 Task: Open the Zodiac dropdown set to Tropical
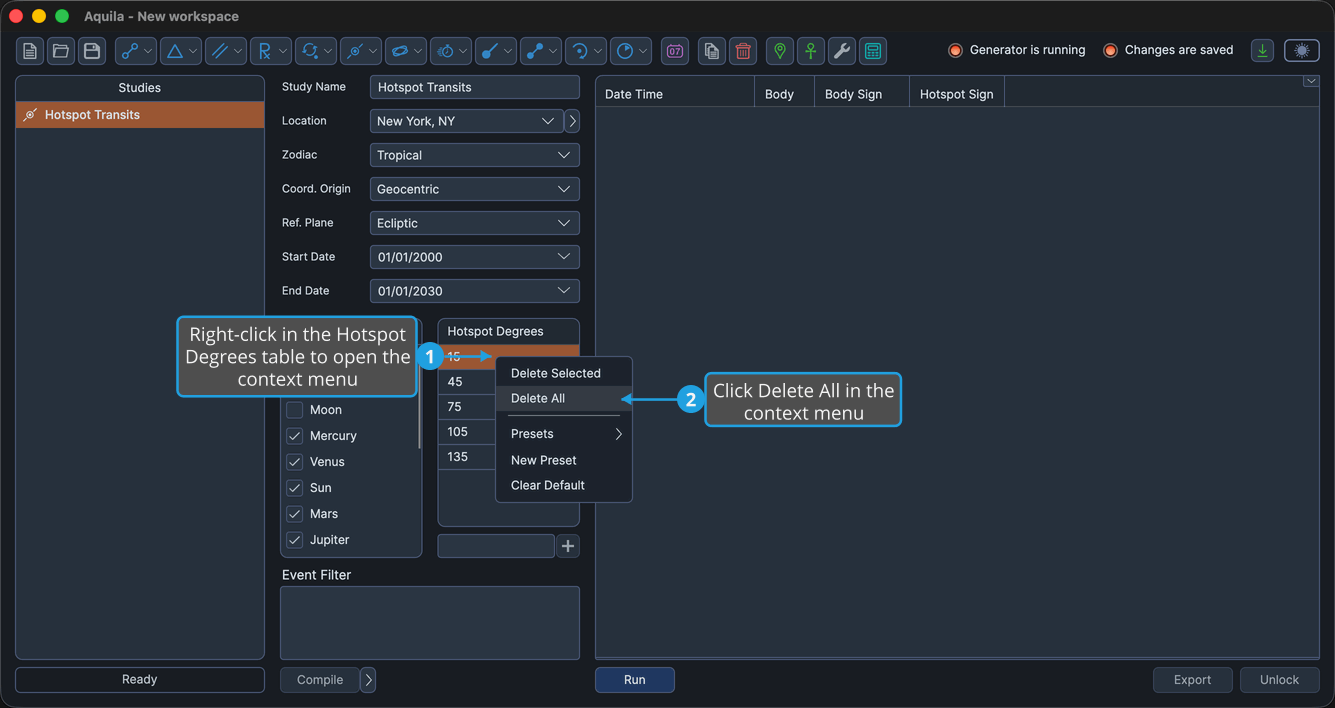click(475, 155)
